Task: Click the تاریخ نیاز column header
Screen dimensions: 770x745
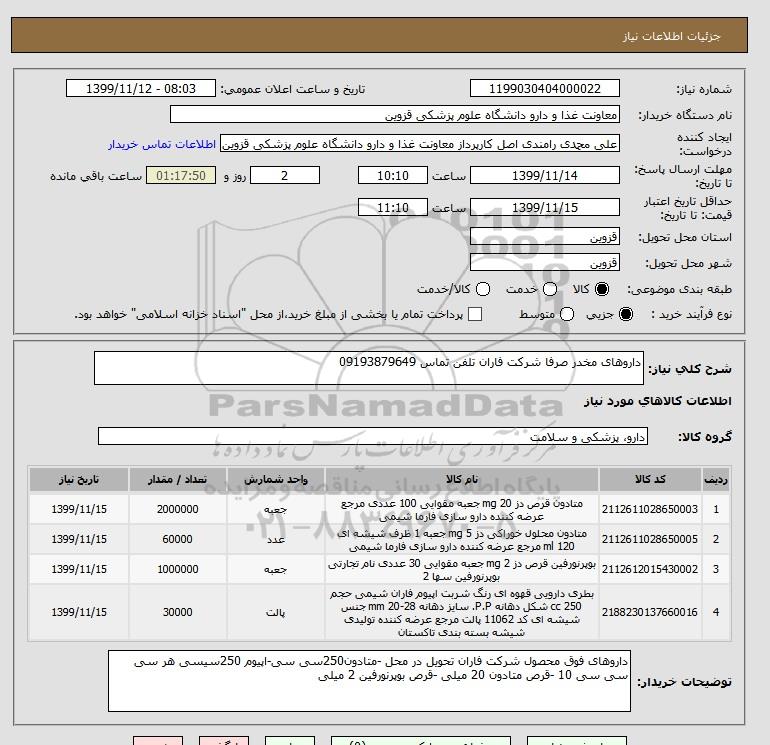Action: pyautogui.click(x=79, y=479)
